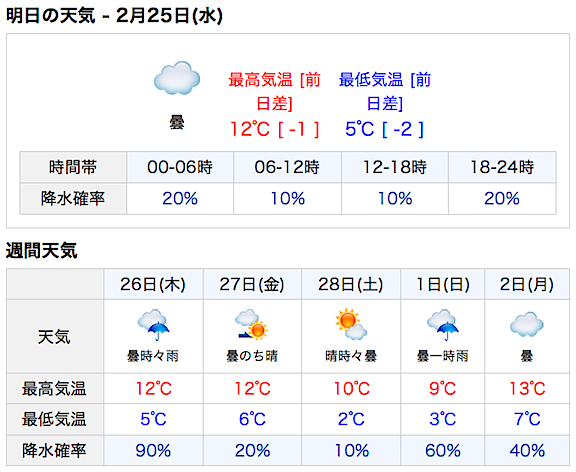Click the 13℃ high temperature for Monday

pyautogui.click(x=527, y=389)
